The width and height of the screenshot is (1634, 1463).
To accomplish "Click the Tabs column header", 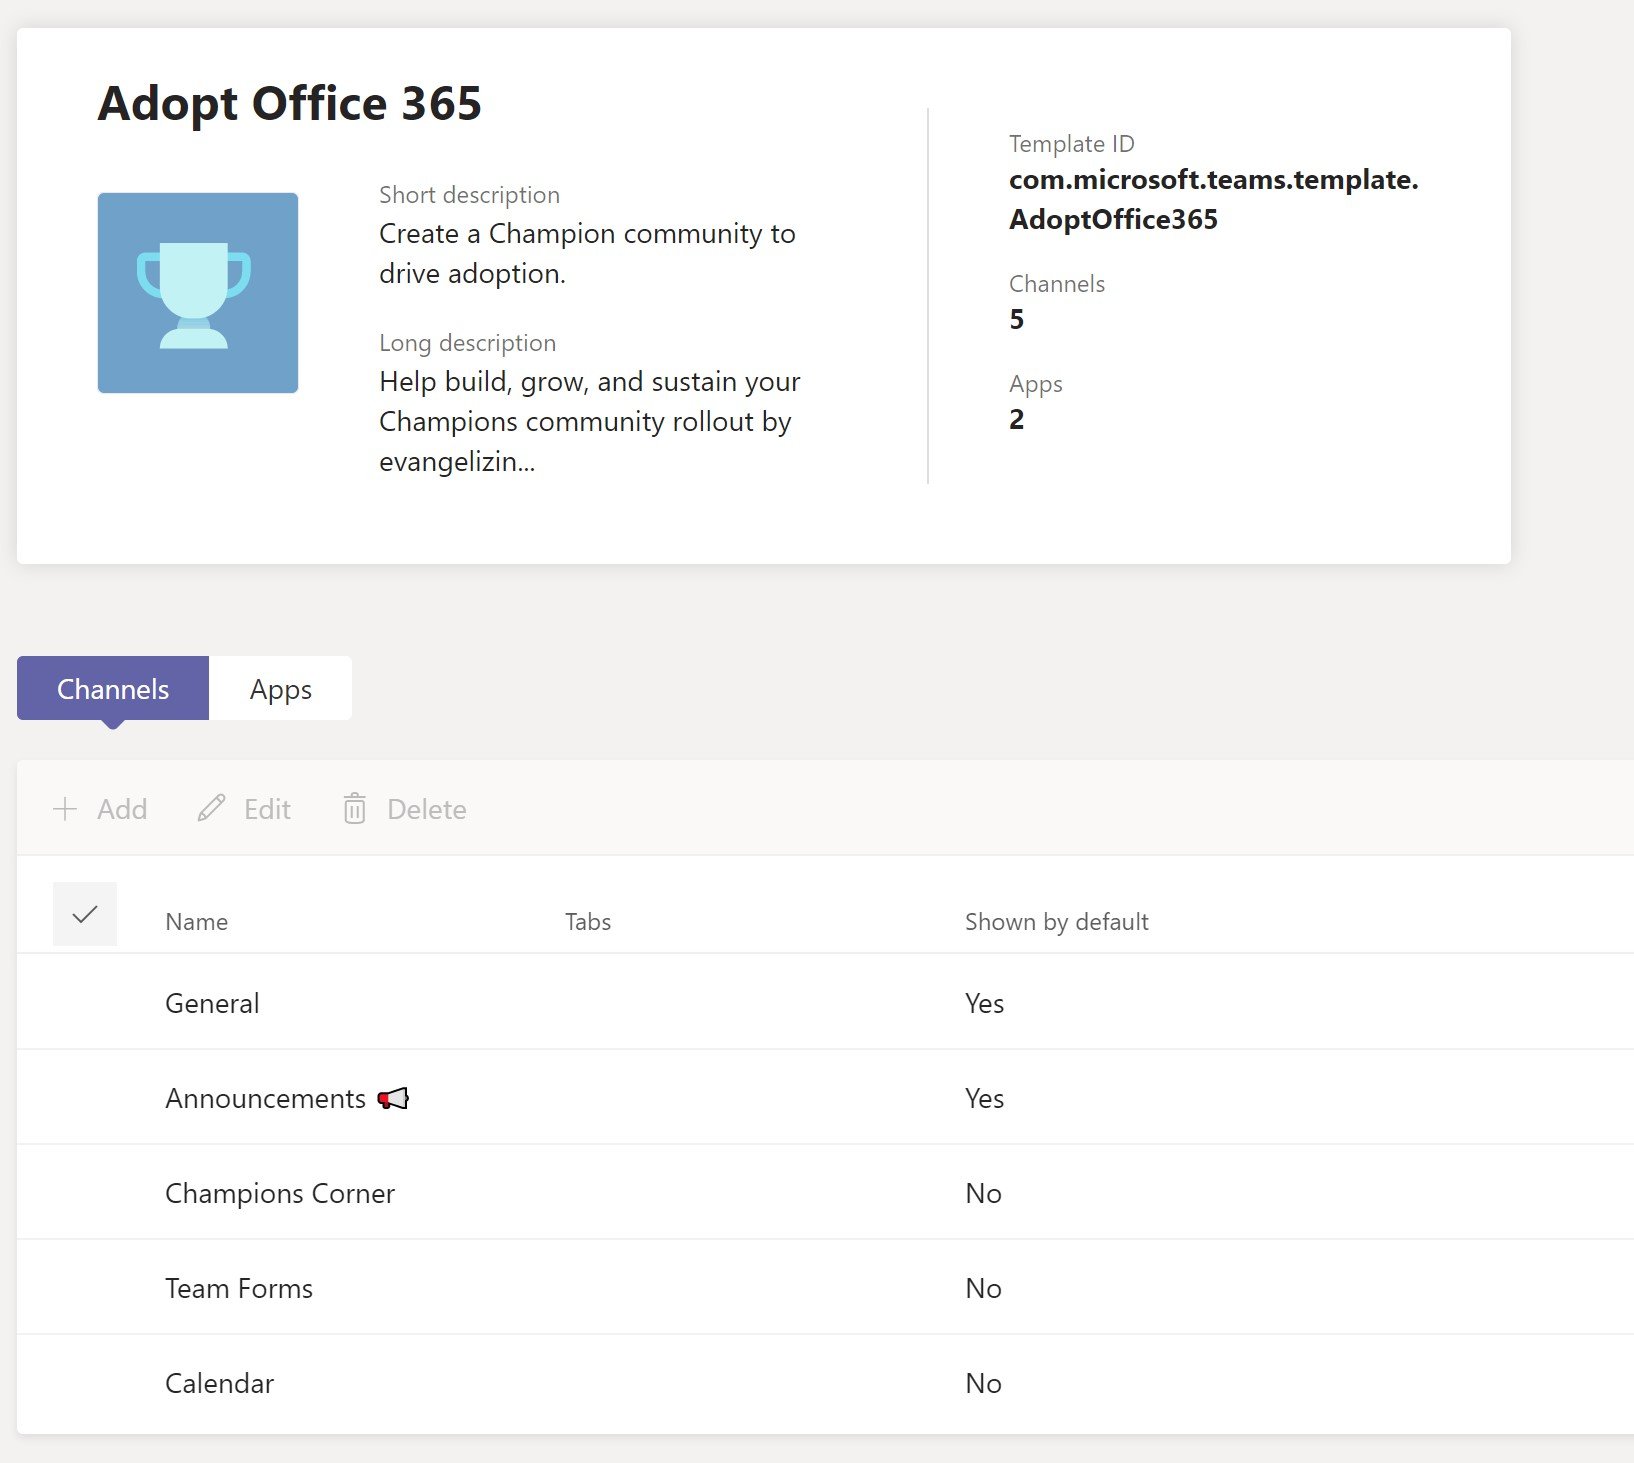I will (588, 921).
